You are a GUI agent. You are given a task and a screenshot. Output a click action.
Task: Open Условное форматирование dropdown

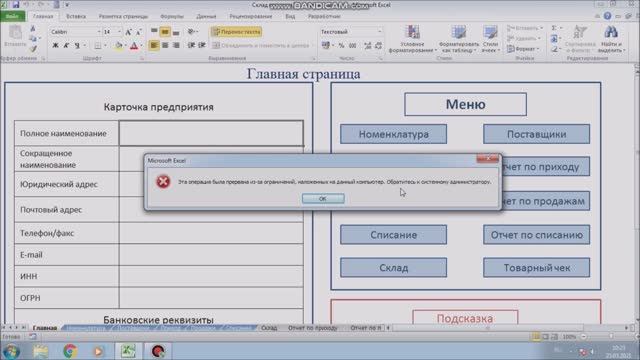coord(412,39)
